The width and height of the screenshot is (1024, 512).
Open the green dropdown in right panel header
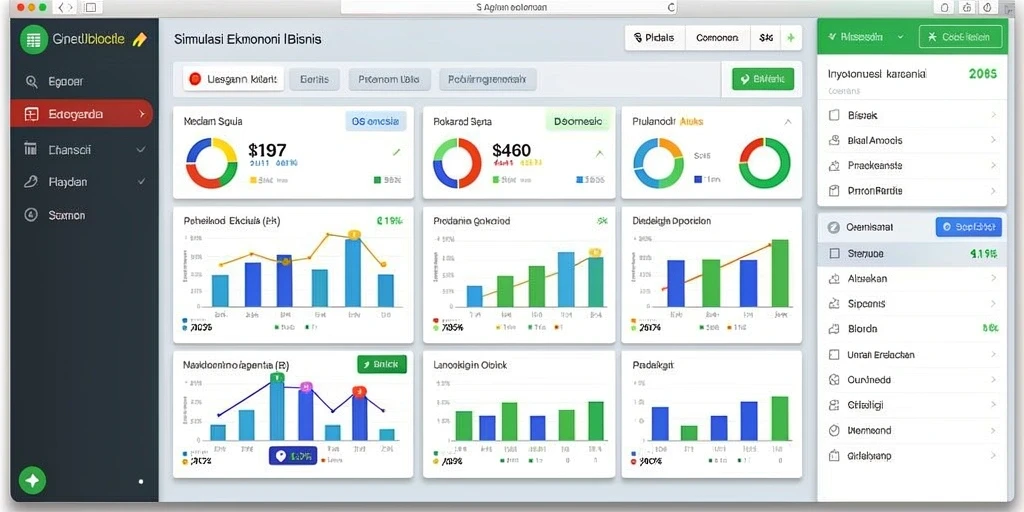(865, 37)
